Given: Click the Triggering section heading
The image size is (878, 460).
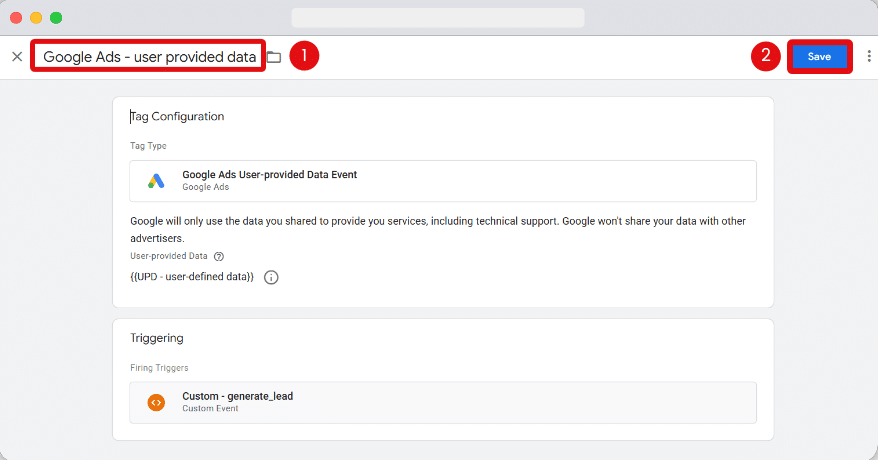Looking at the screenshot, I should pyautogui.click(x=157, y=338).
